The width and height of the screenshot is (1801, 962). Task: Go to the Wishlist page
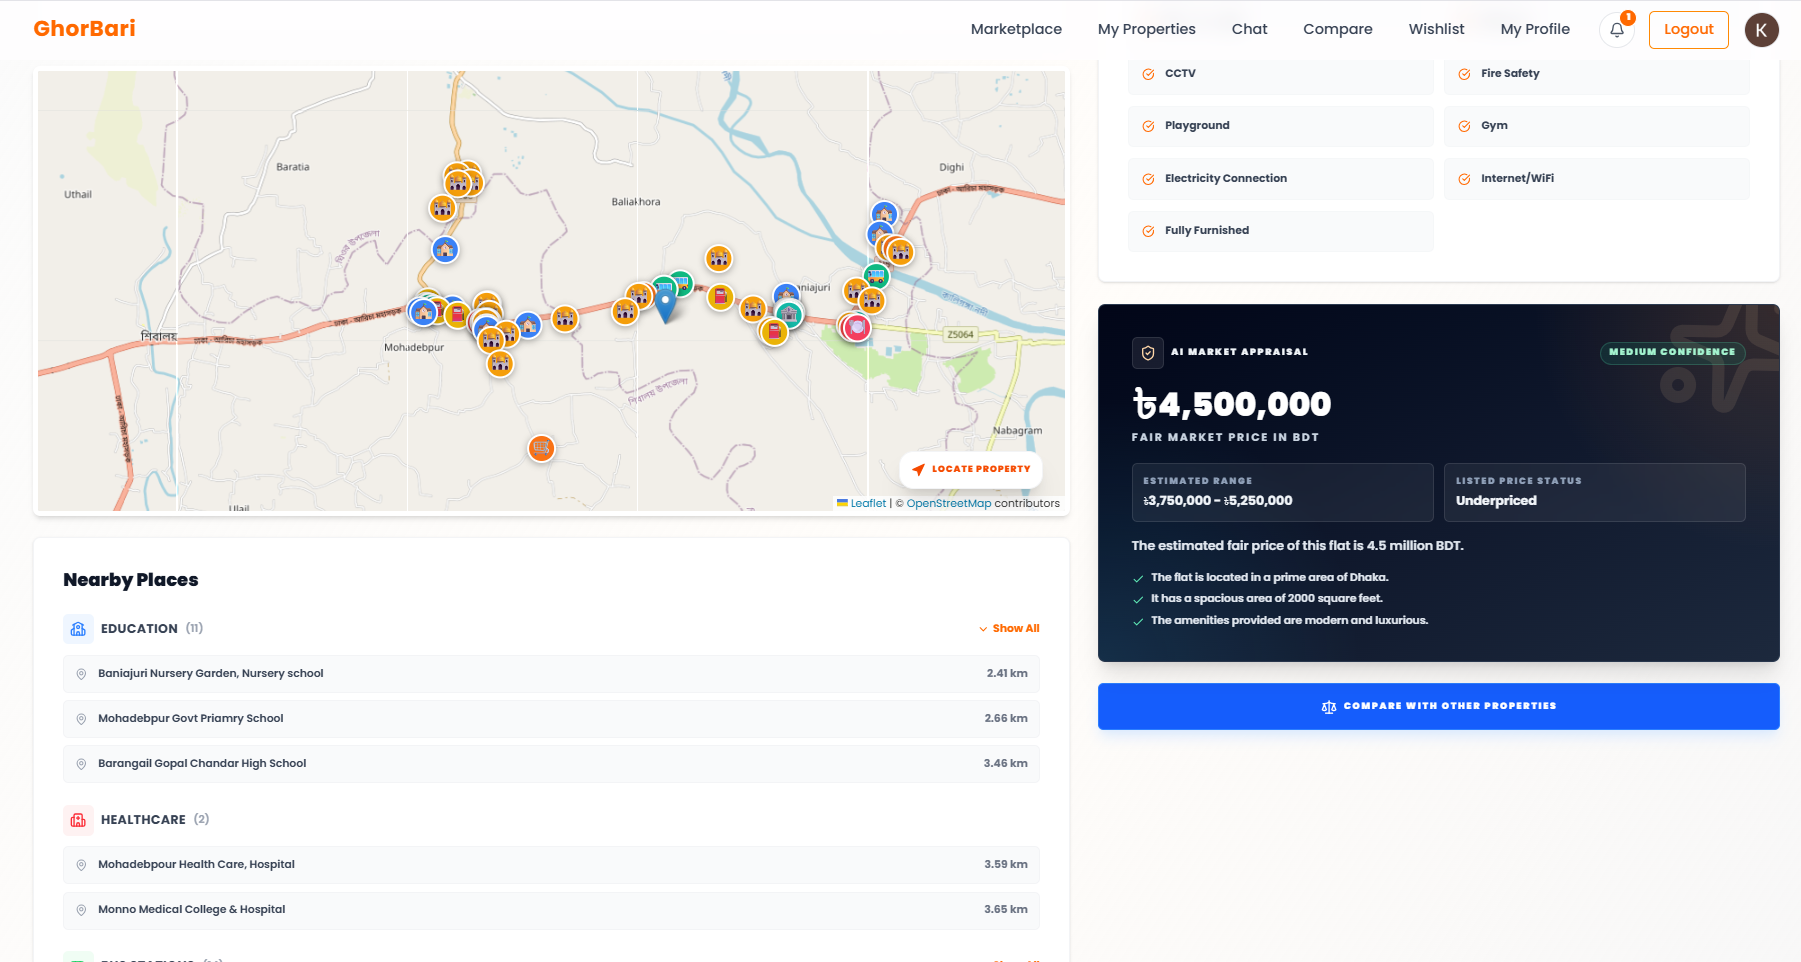(x=1436, y=29)
